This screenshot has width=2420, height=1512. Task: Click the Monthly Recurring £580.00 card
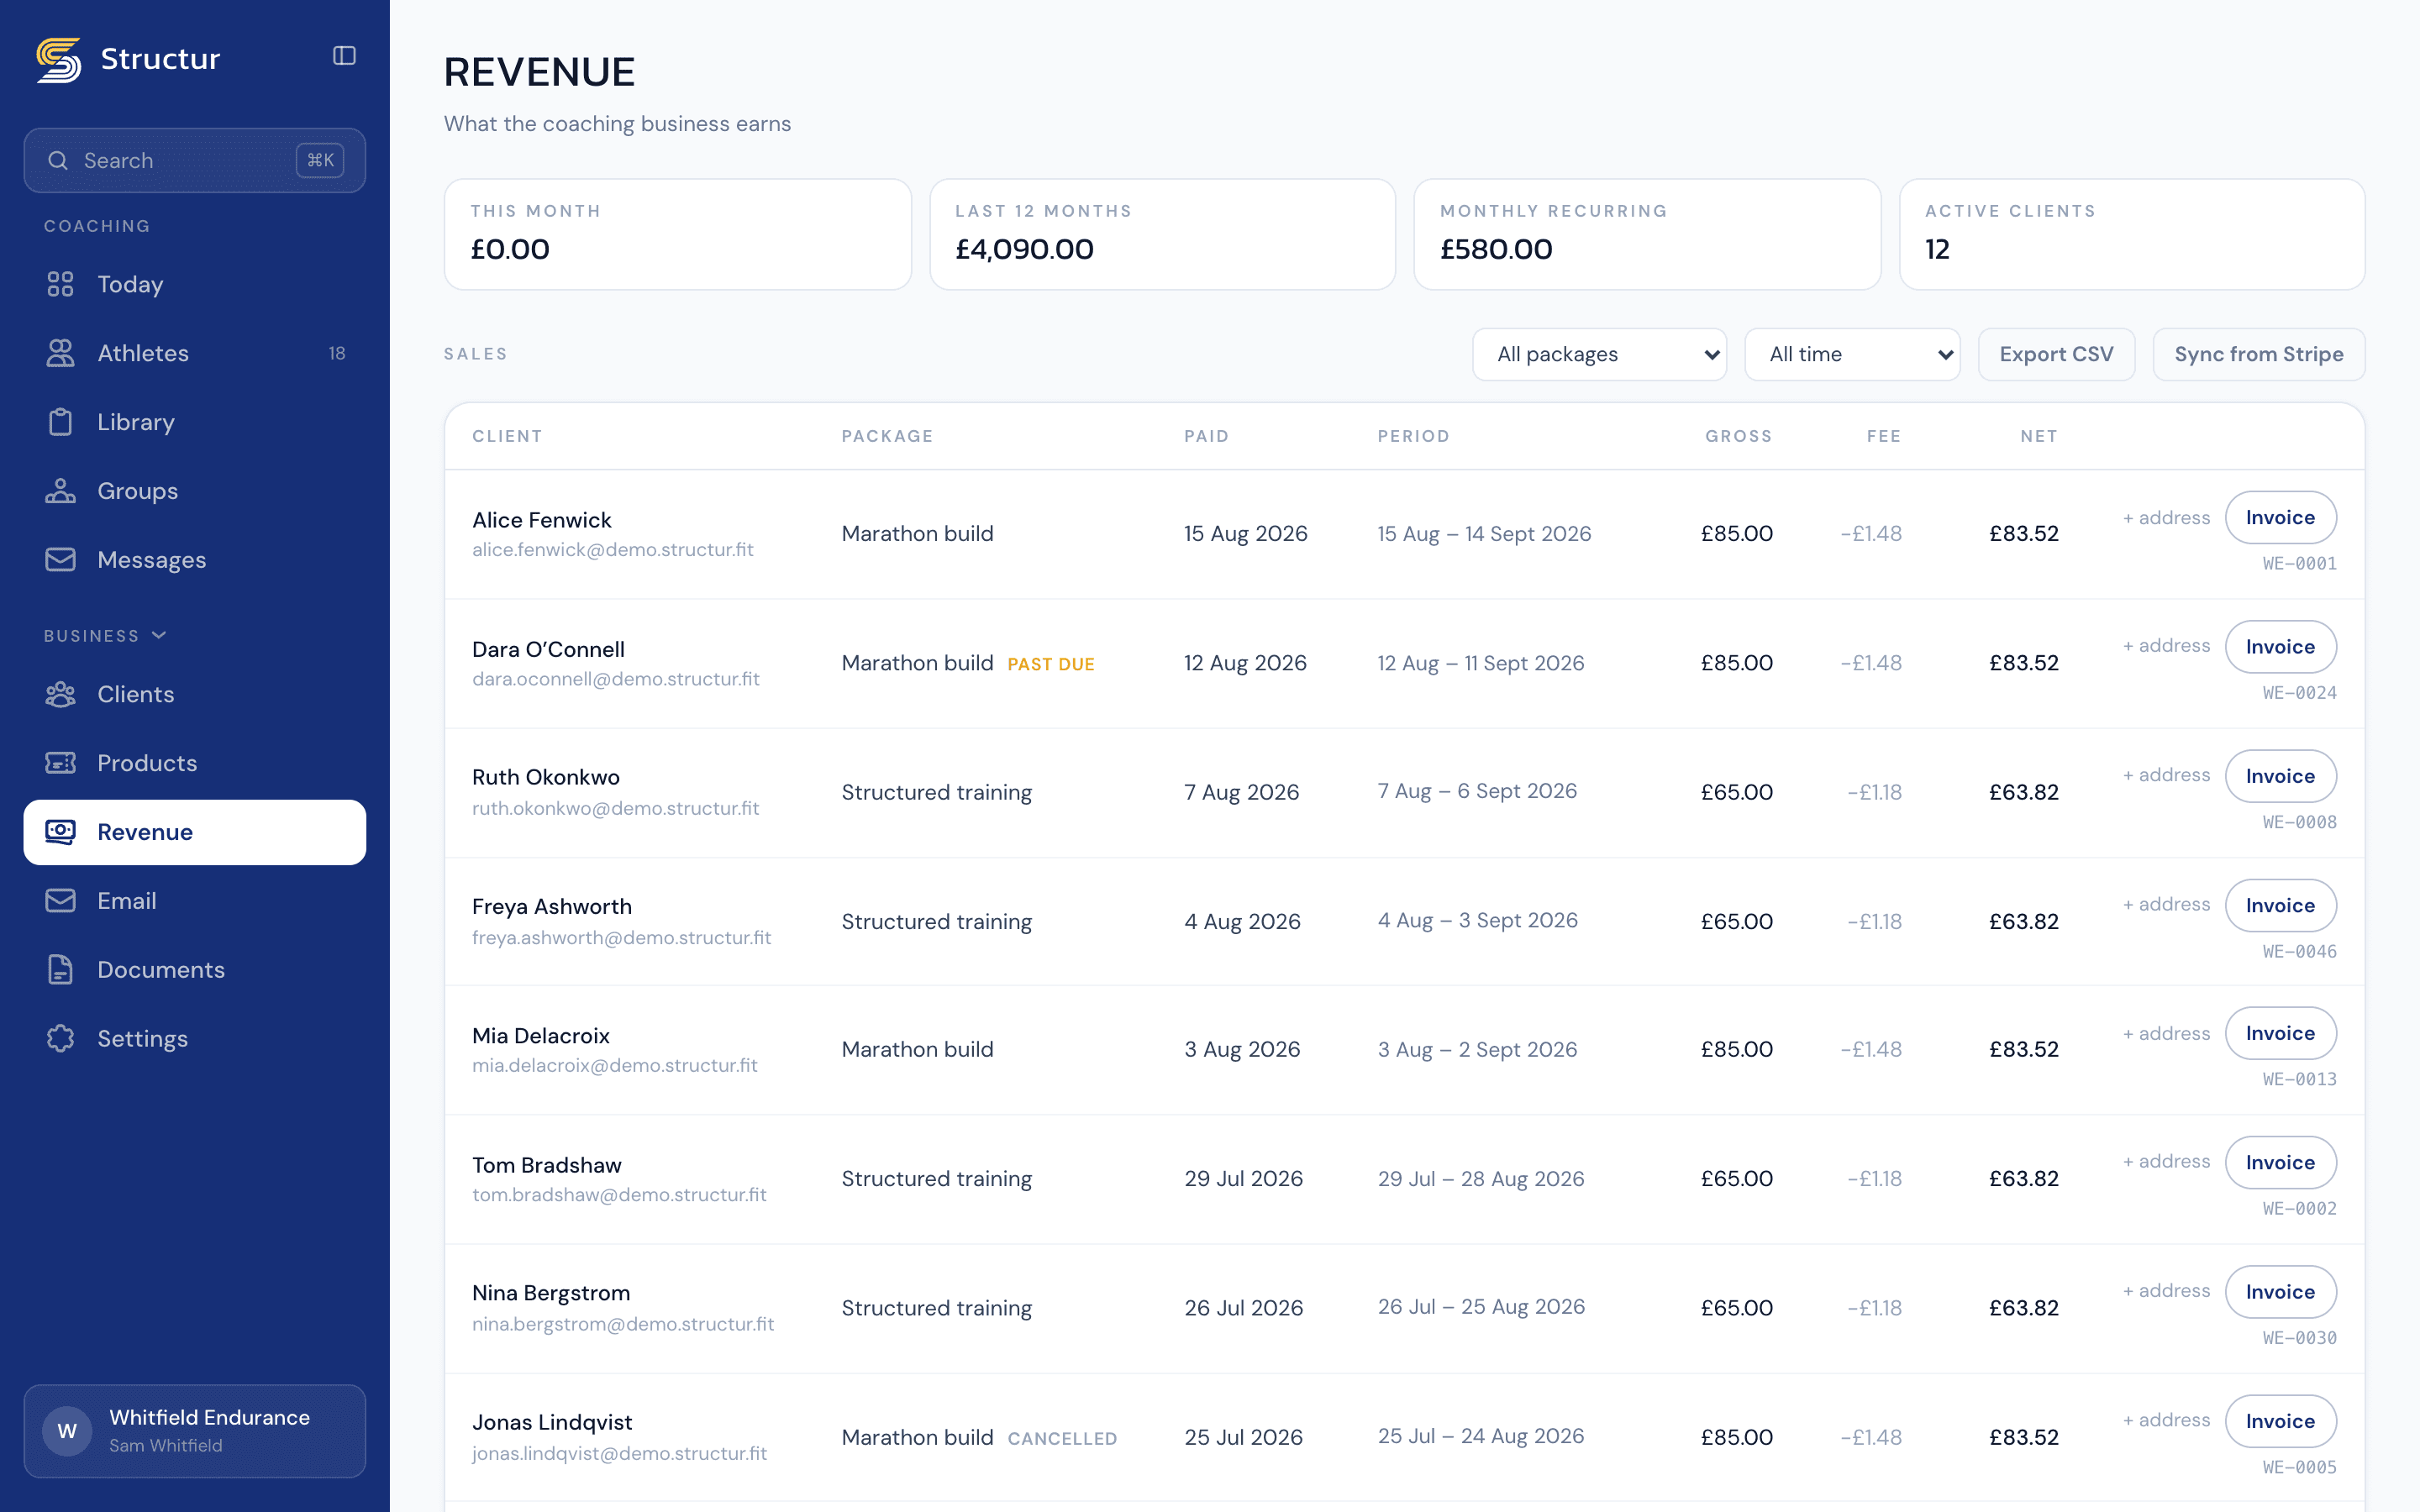1647,234
